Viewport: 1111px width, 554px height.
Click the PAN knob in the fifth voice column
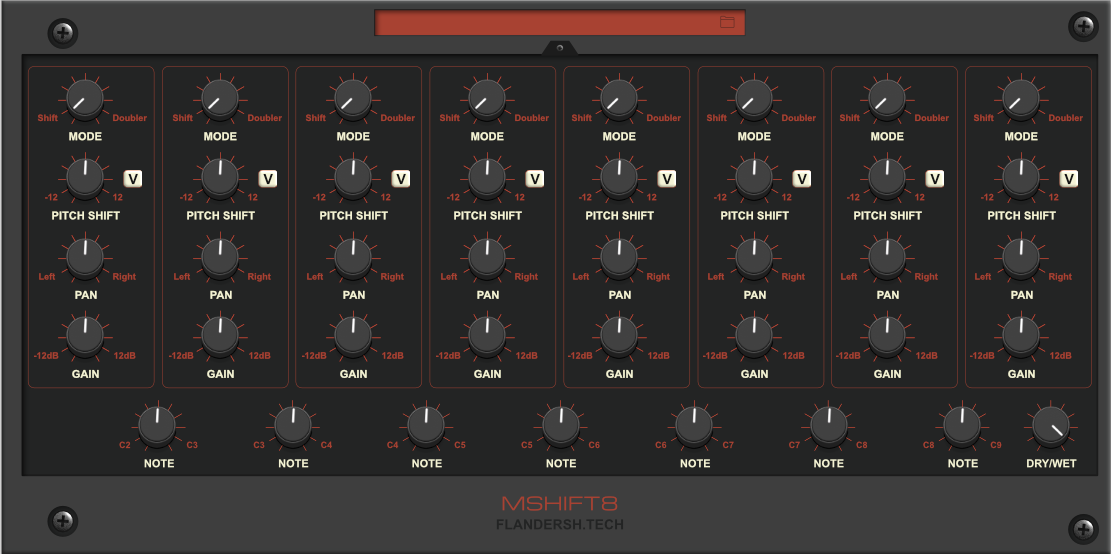tap(619, 258)
